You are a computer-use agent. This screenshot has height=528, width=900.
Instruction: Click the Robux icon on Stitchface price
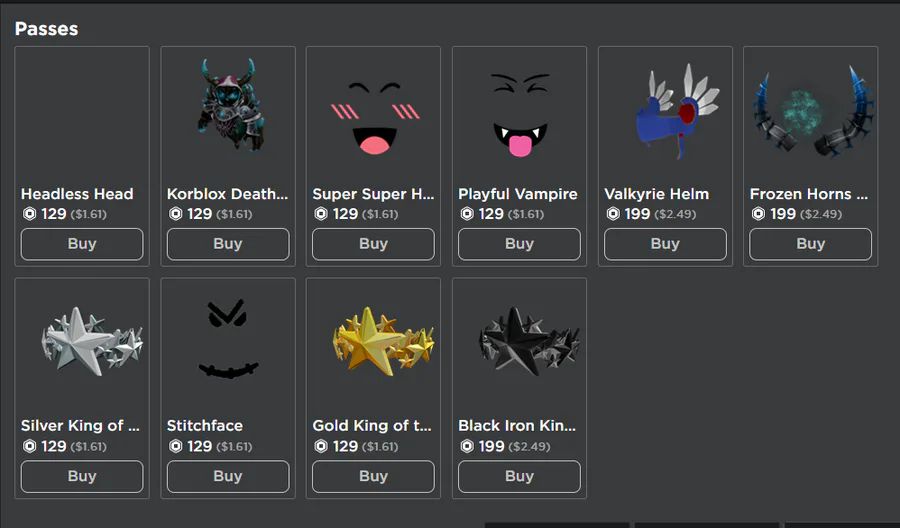tap(175, 446)
